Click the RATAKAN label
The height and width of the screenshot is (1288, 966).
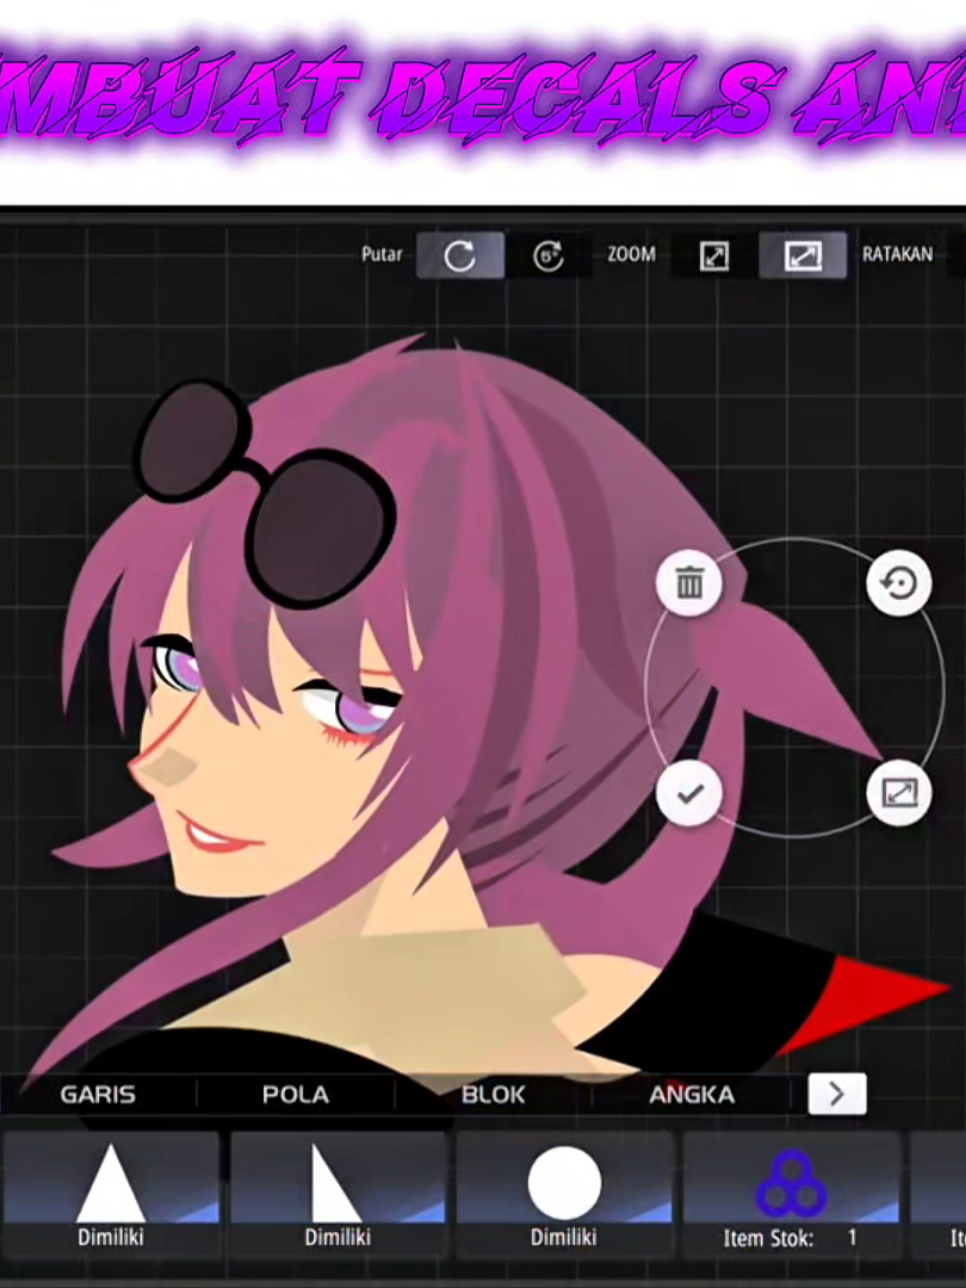[x=897, y=255]
